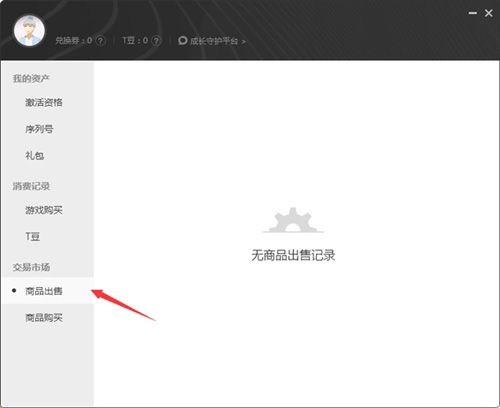This screenshot has height=408, width=500.
Task: Open the user avatar profile picture
Action: 29,30
